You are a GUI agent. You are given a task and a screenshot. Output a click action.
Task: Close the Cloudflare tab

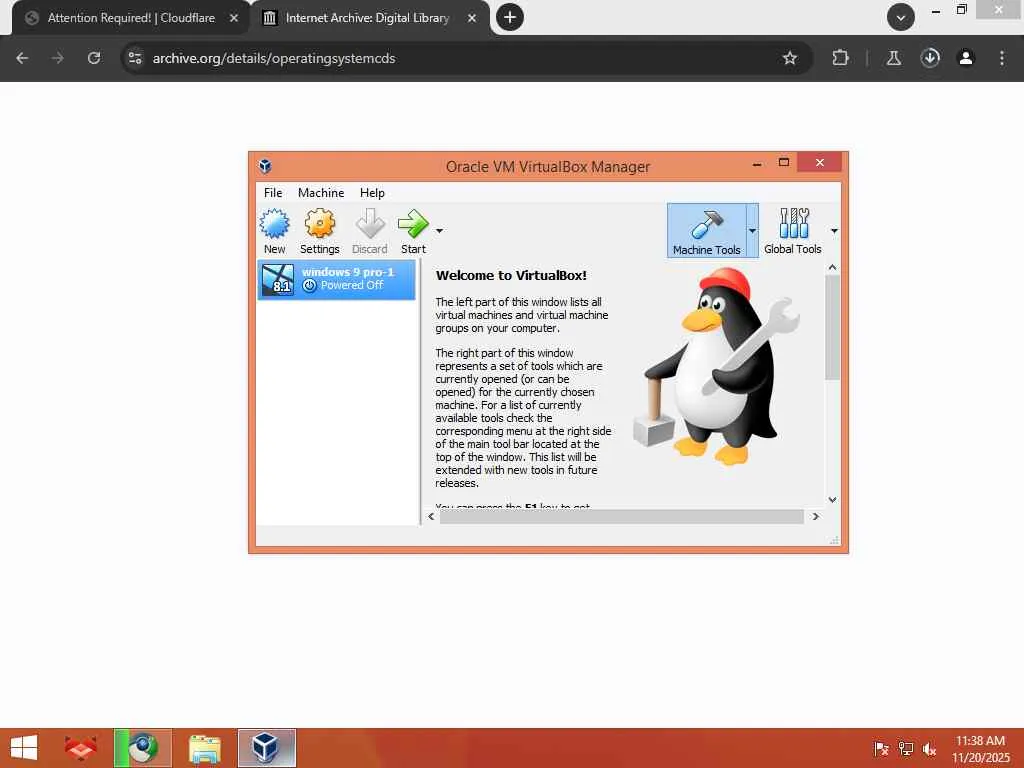pos(234,18)
